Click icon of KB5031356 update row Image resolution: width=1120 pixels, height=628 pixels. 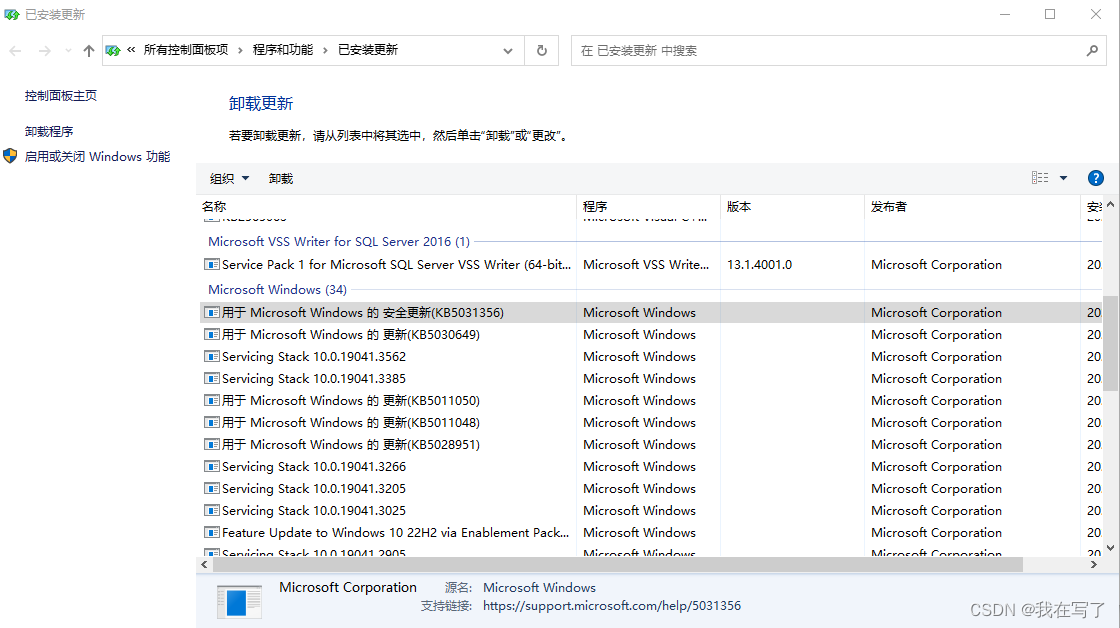pyautogui.click(x=211, y=312)
